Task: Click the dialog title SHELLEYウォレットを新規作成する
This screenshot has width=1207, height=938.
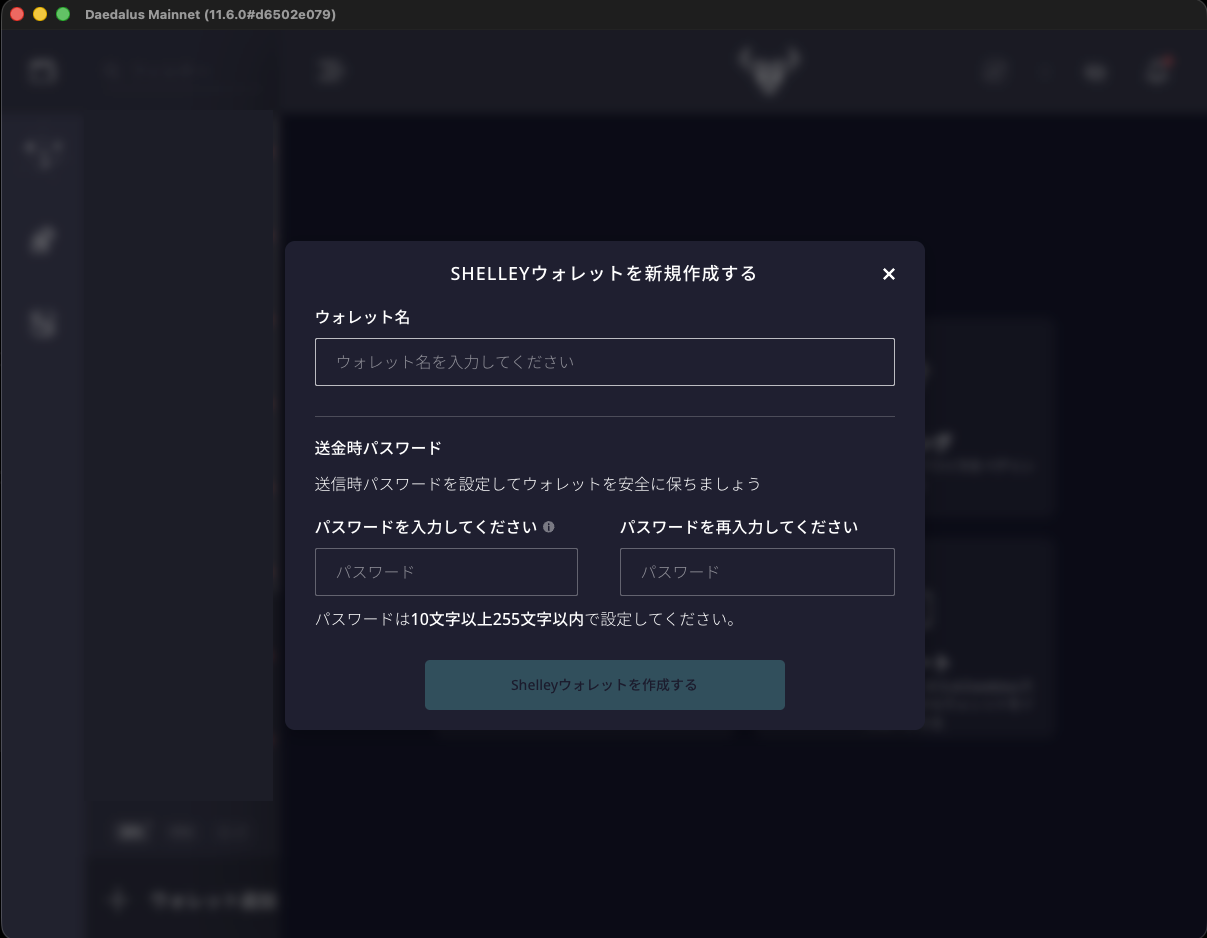Action: click(x=604, y=273)
